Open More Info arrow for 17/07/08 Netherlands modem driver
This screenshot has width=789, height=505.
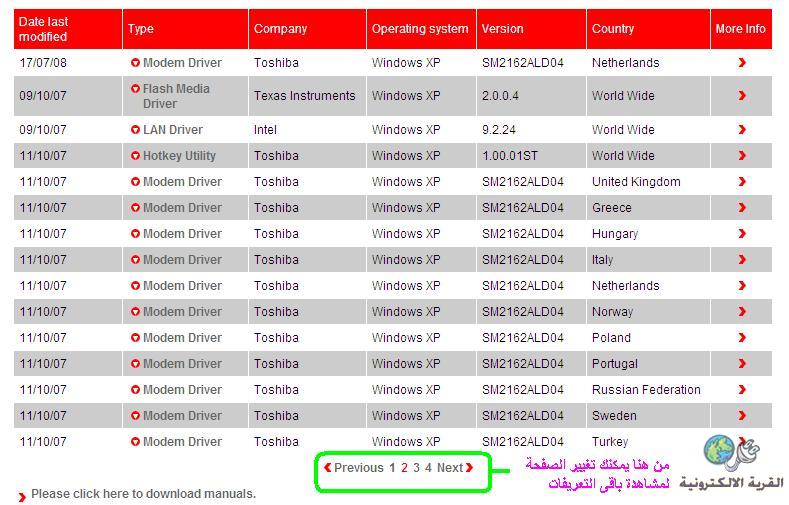(x=742, y=63)
